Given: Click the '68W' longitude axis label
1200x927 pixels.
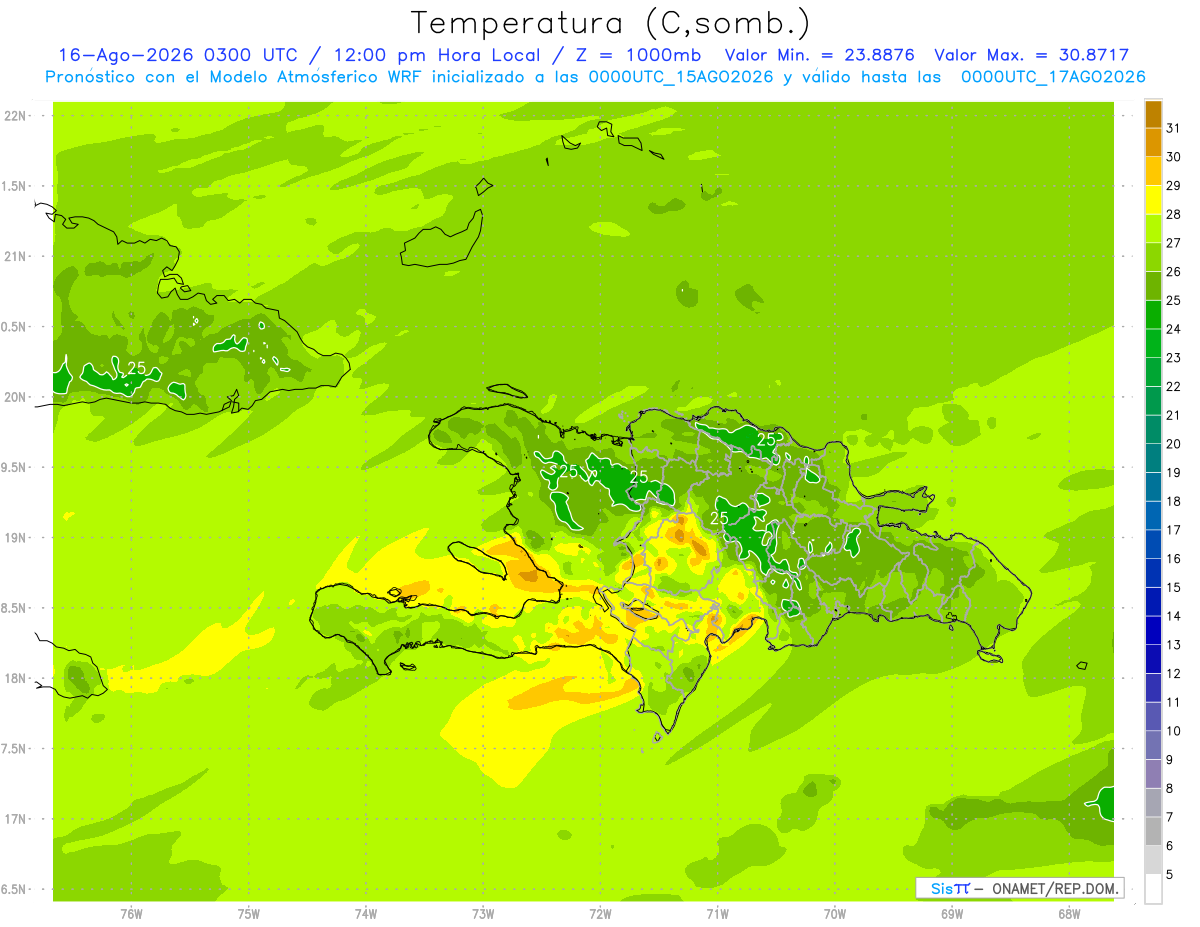Looking at the screenshot, I should pyautogui.click(x=1069, y=914).
